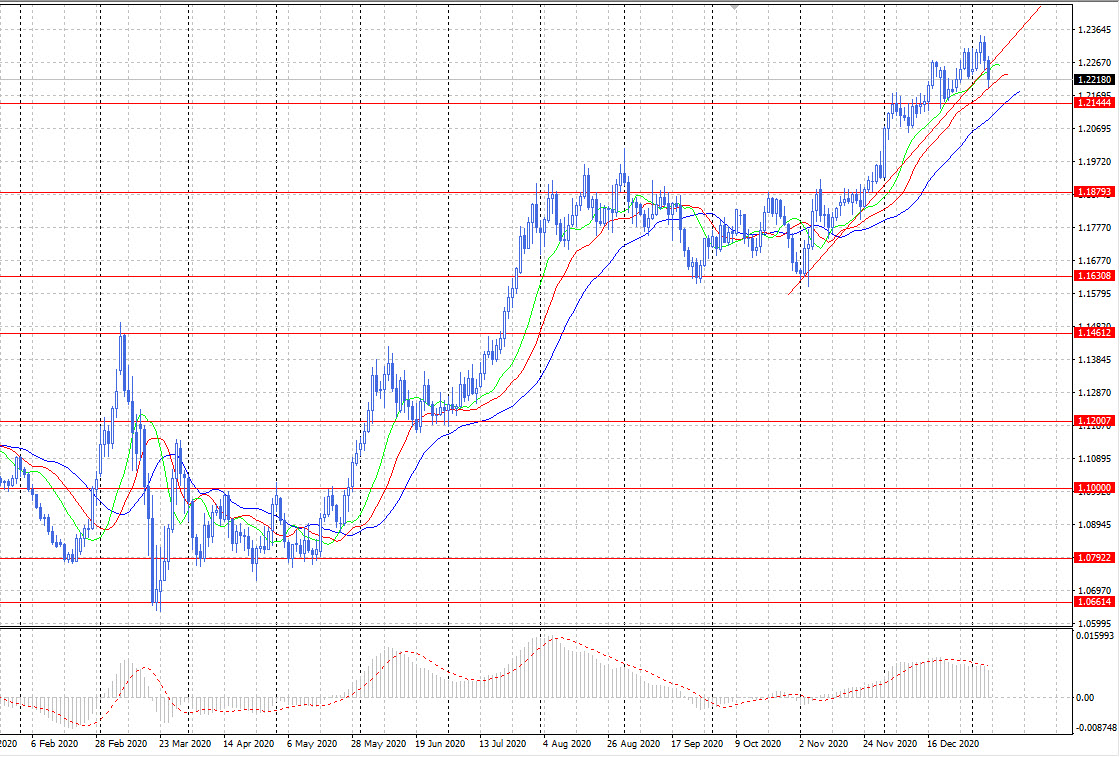
Task: Click the date label 19 Jun 2020
Action: pyautogui.click(x=440, y=743)
